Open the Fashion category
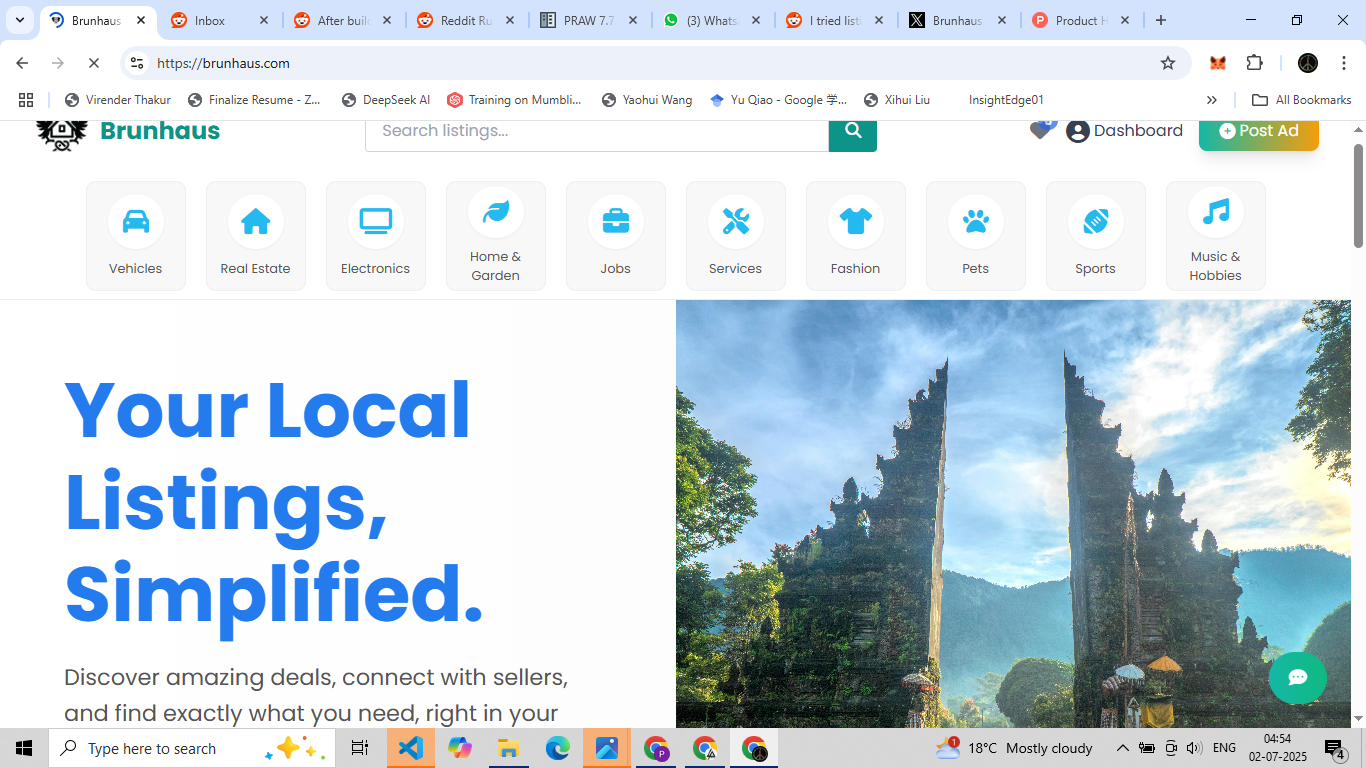1366x768 pixels. coord(856,236)
